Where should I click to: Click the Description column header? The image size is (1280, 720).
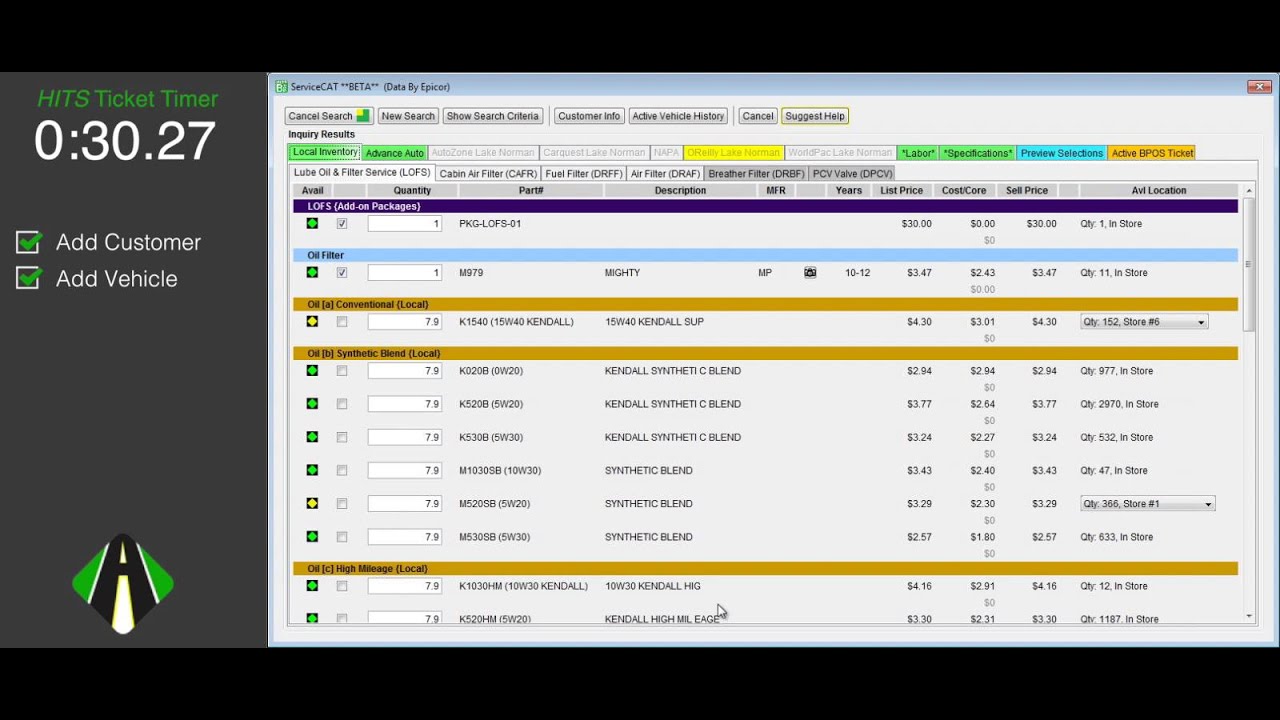click(680, 190)
